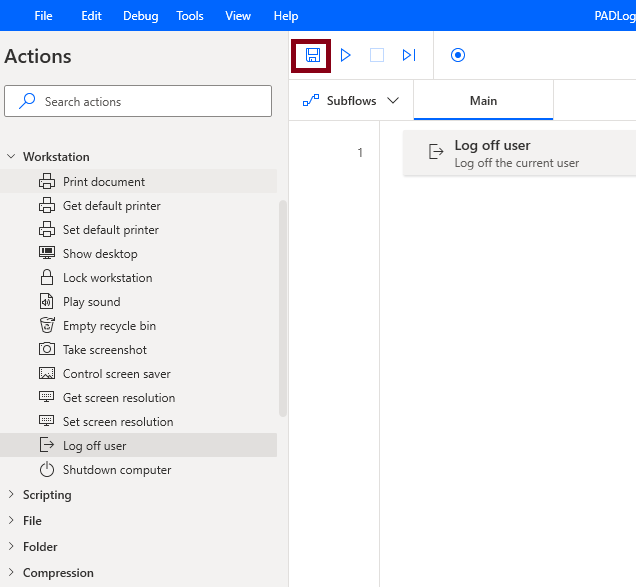
Task: Select the Get default printer action label
Action: [112, 206]
